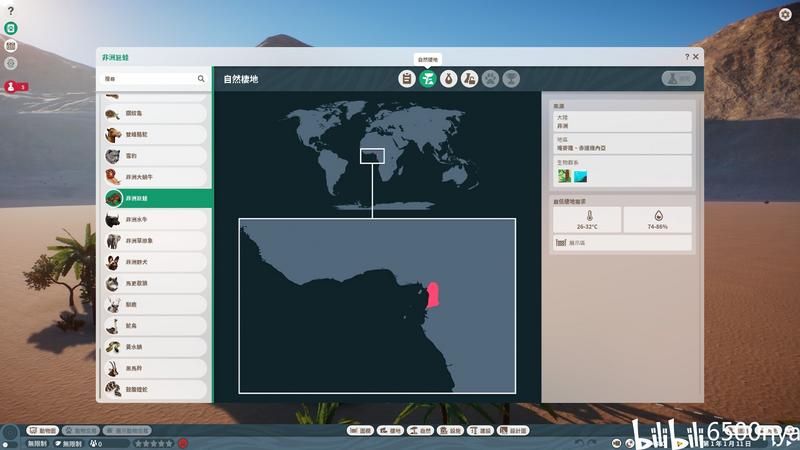The image size is (800, 450).
Task: Select the ostrich entry (鴕鳥)
Action: pyautogui.click(x=155, y=326)
